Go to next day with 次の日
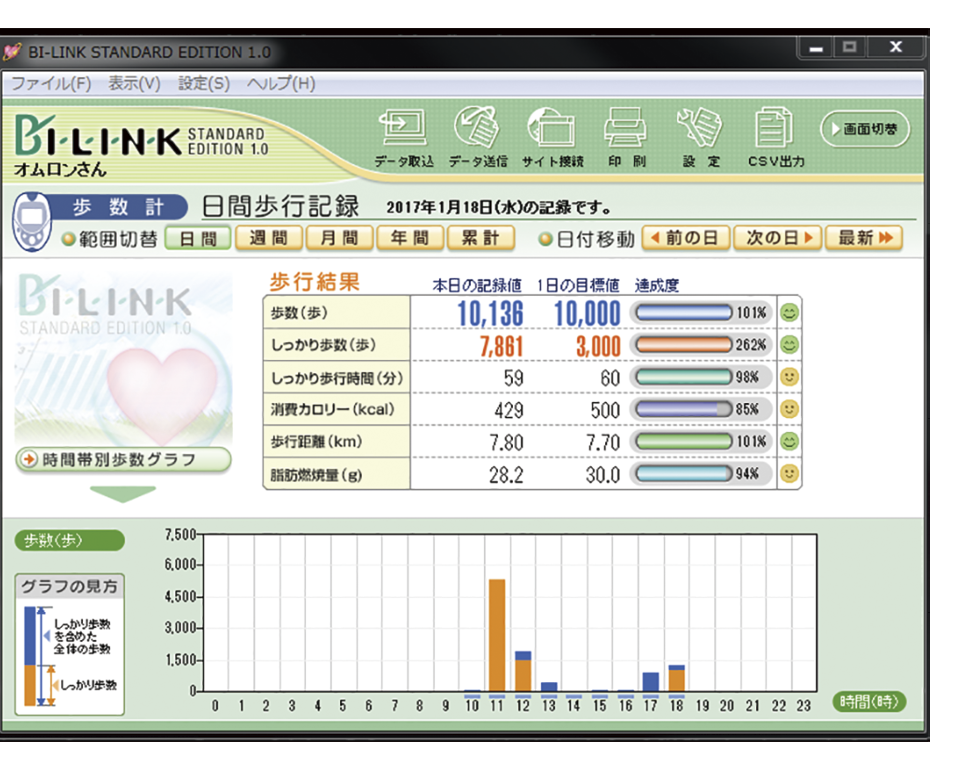969x763 pixels. (777, 238)
